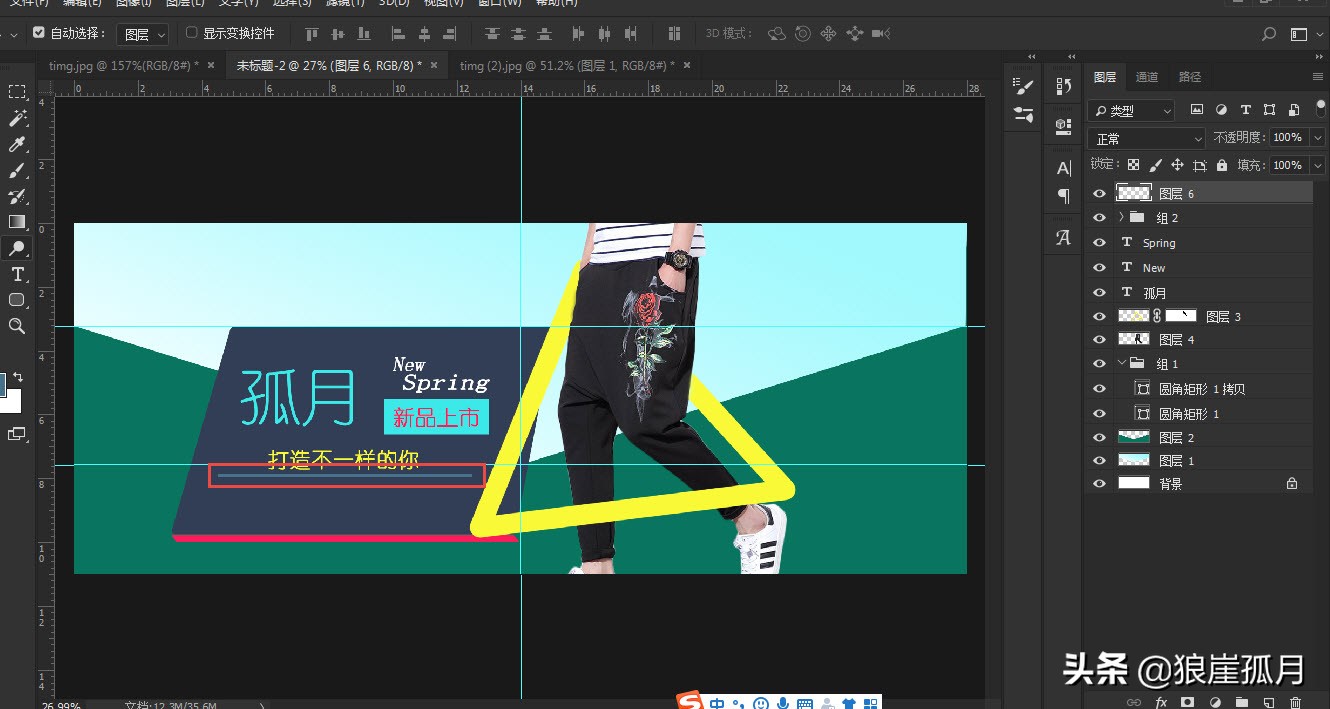Image resolution: width=1330 pixels, height=709 pixels.
Task: Select the Brush tool
Action: (16, 170)
